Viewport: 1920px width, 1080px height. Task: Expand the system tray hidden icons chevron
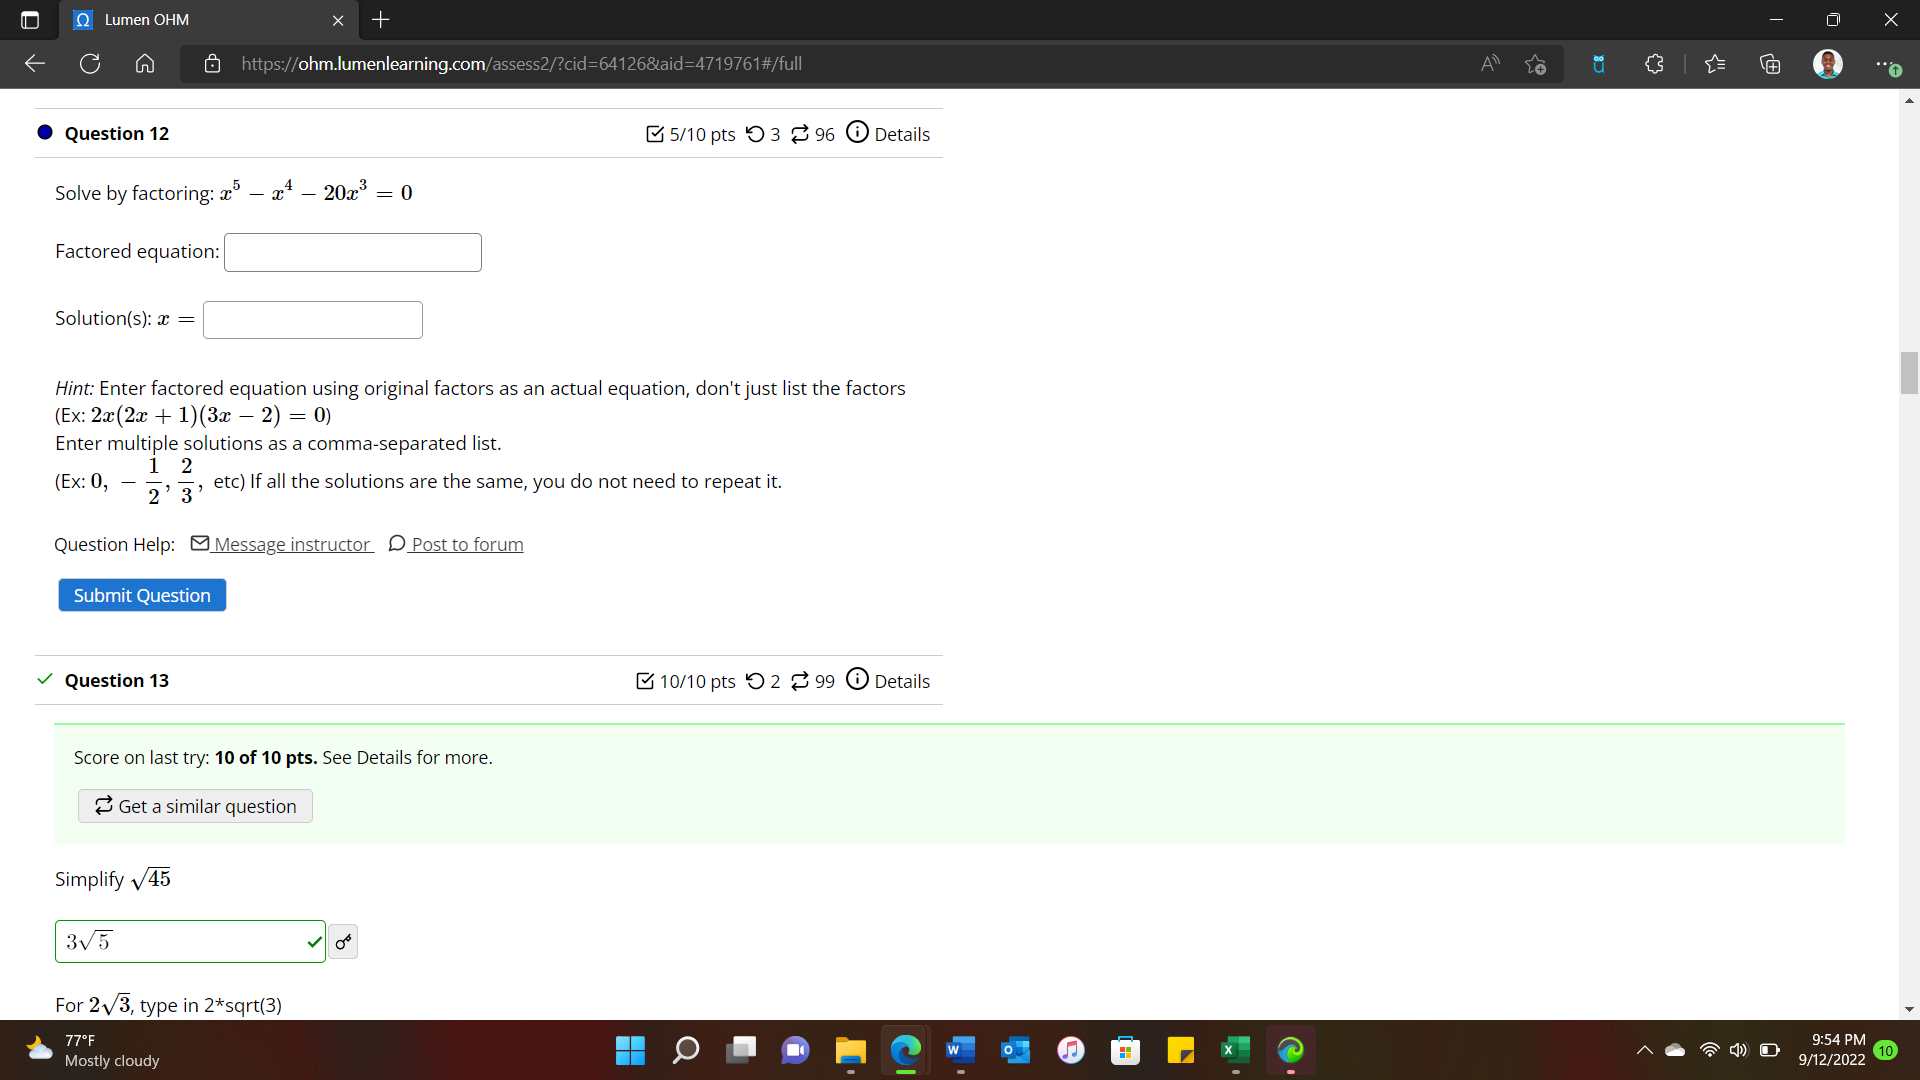coord(1644,1050)
